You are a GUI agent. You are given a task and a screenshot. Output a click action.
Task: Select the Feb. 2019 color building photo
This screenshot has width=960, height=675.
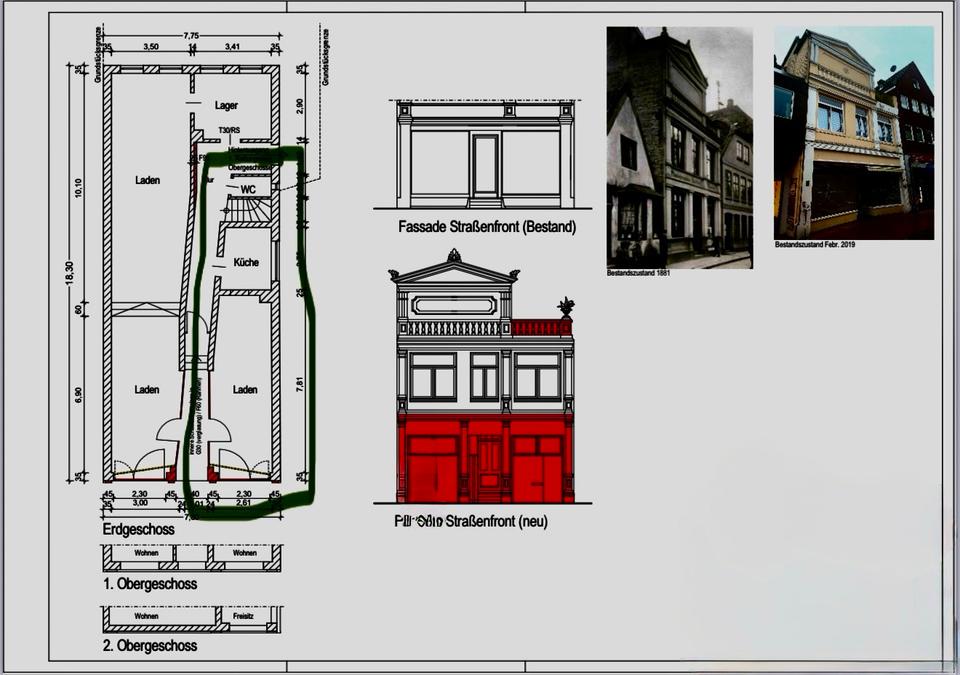tap(853, 132)
